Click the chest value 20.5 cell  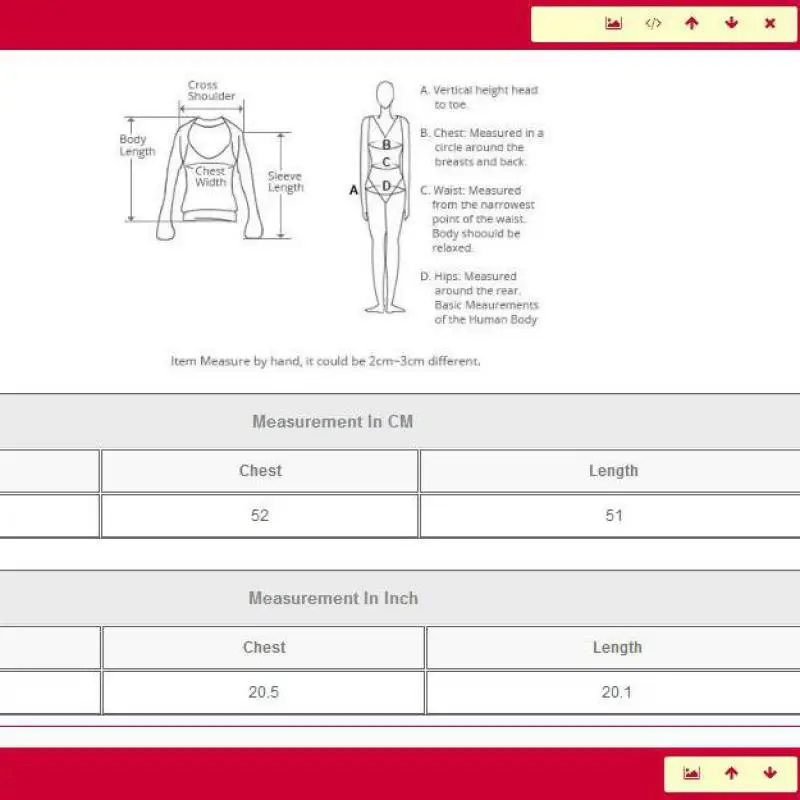(264, 692)
